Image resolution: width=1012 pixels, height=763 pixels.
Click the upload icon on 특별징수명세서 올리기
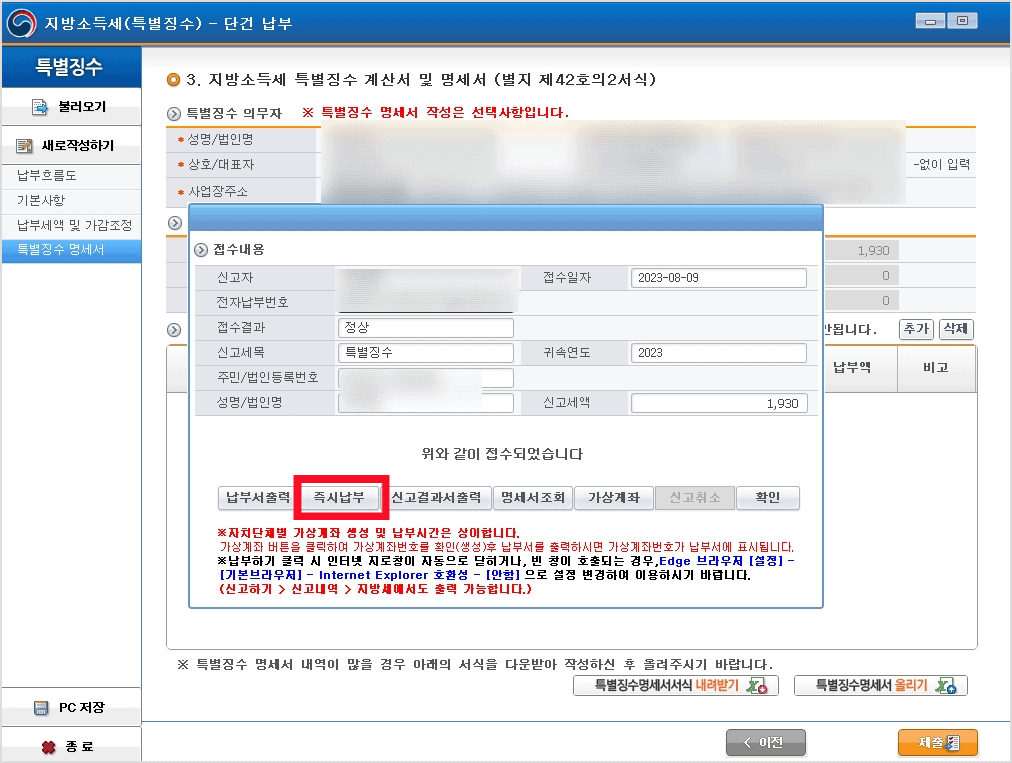click(944, 686)
